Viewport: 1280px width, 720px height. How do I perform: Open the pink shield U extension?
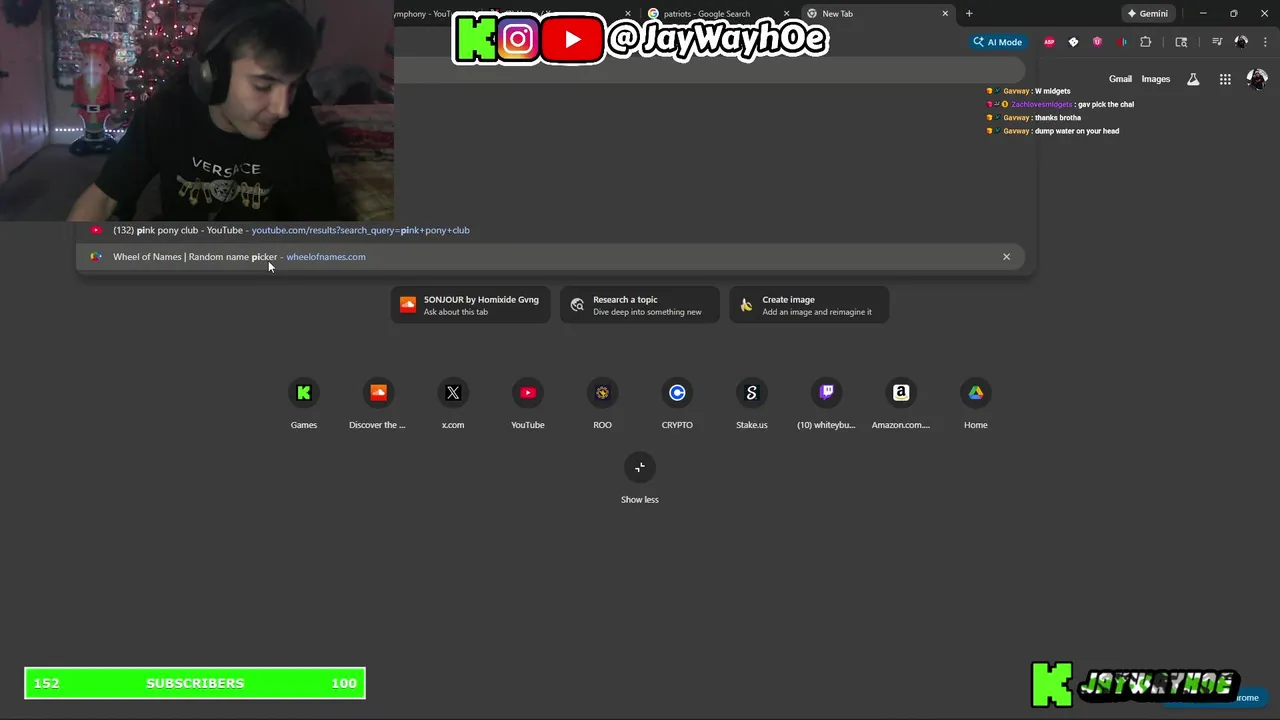(x=1097, y=42)
